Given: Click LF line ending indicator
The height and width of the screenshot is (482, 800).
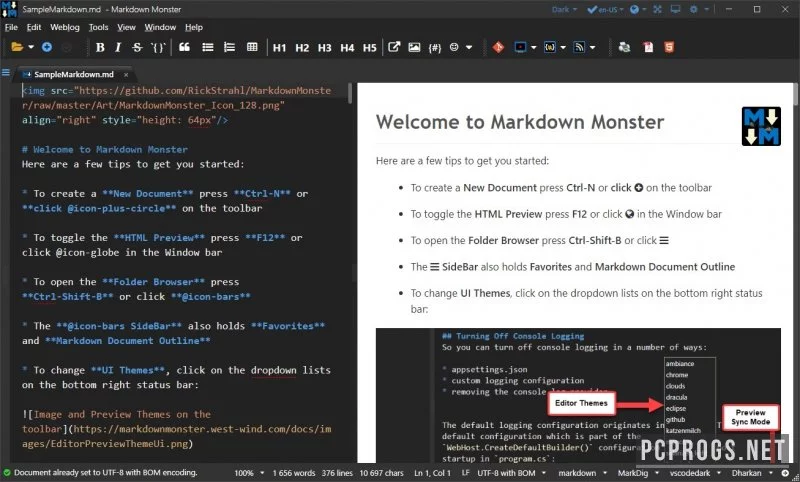Looking at the screenshot, I should 465,473.
